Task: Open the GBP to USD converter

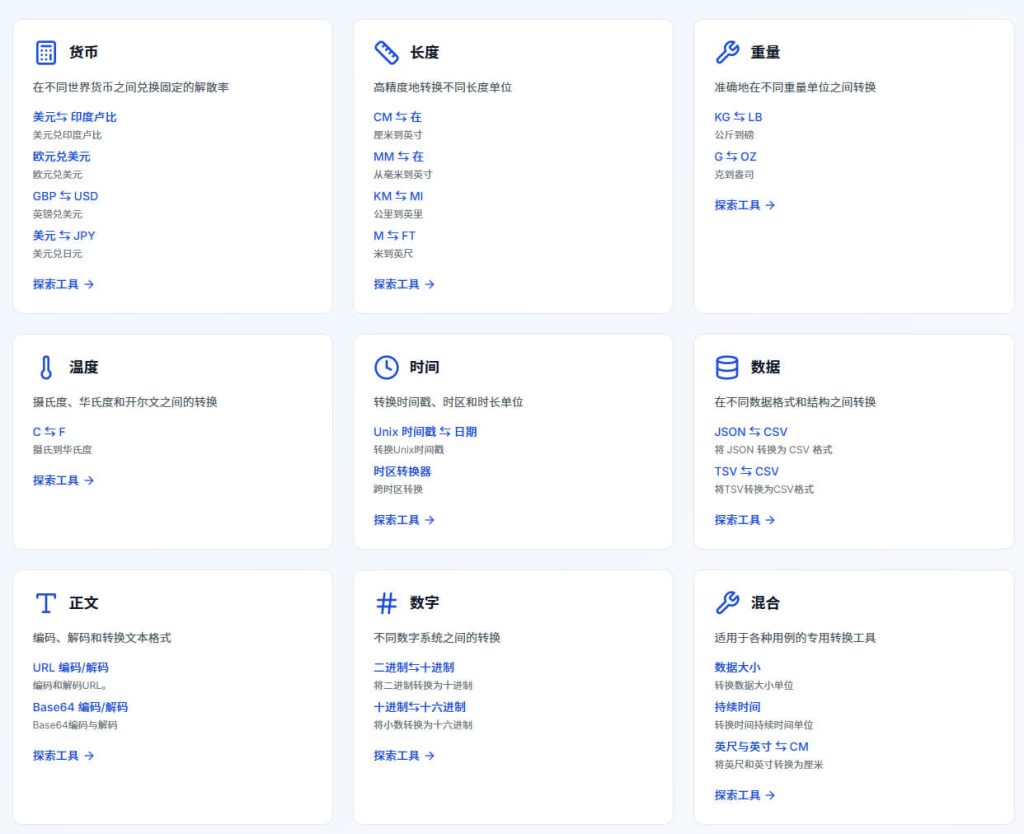Action: [x=65, y=196]
